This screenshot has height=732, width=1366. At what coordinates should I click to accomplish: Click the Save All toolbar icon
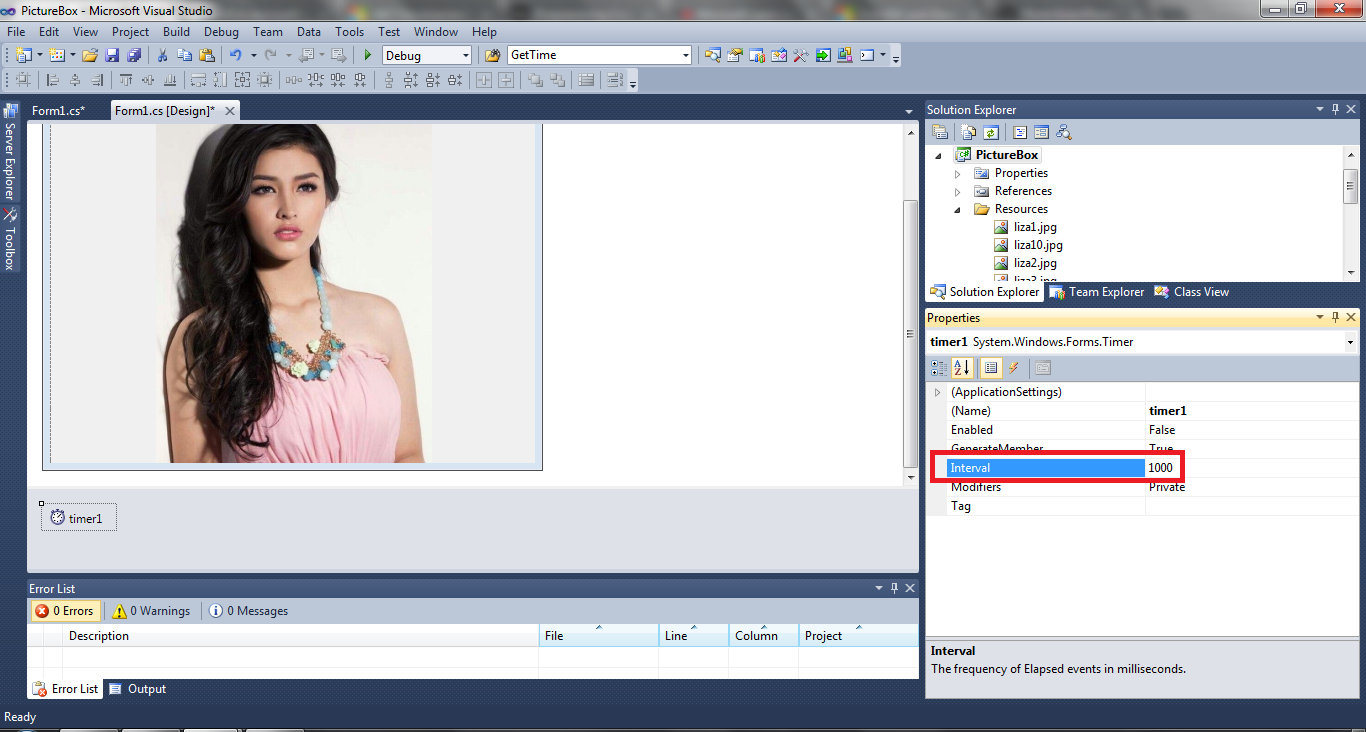[133, 55]
